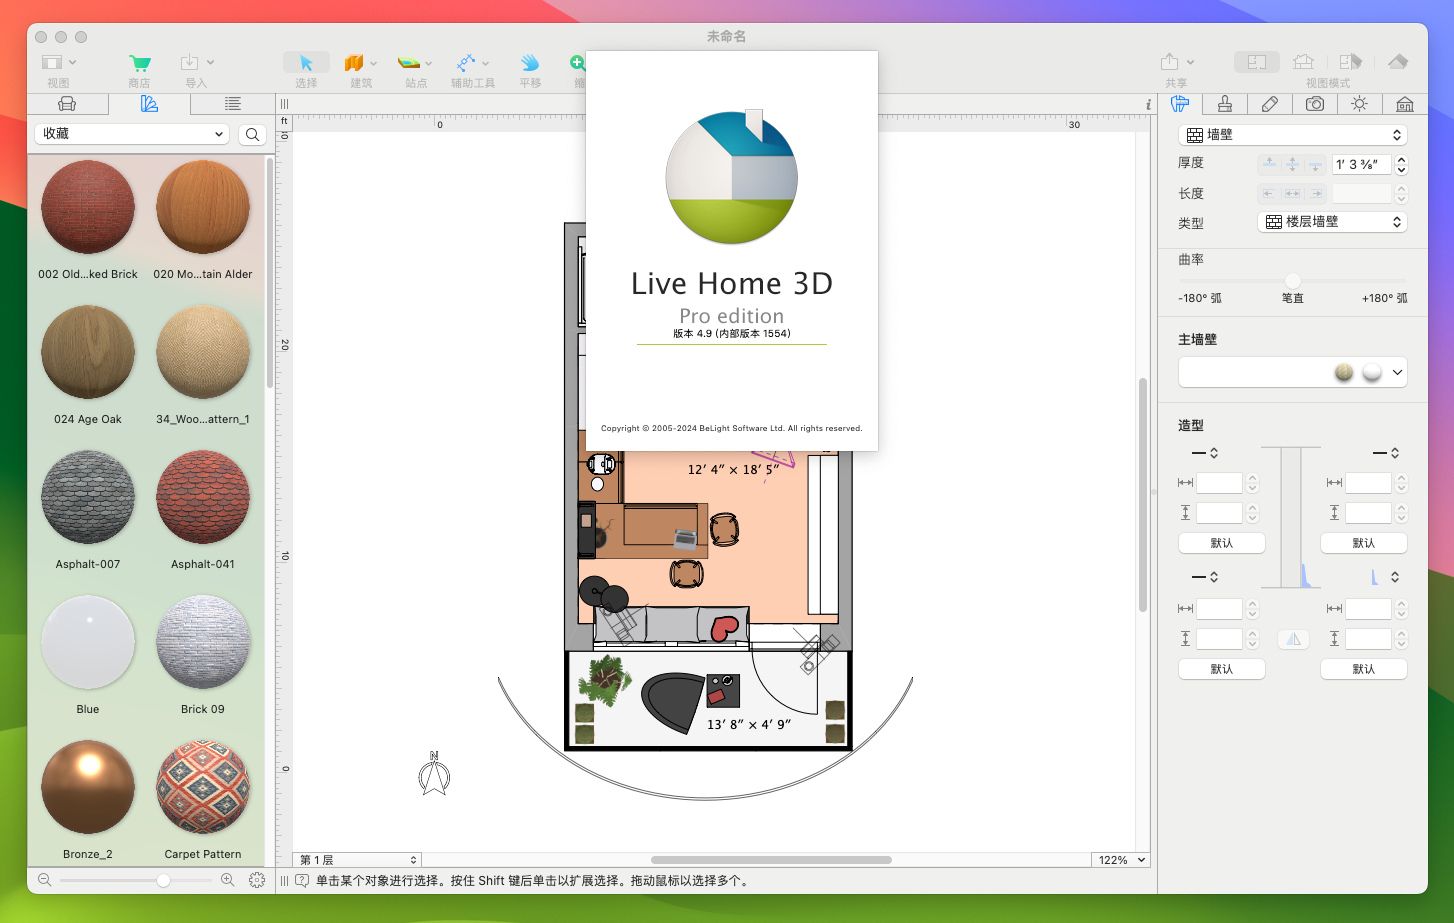This screenshot has height=923, width=1454.
Task: Click the 导入 import icon
Action: pyautogui.click(x=190, y=63)
